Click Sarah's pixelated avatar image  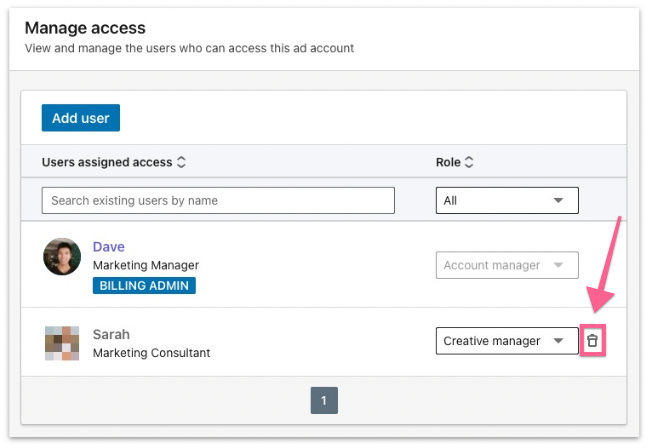click(62, 343)
